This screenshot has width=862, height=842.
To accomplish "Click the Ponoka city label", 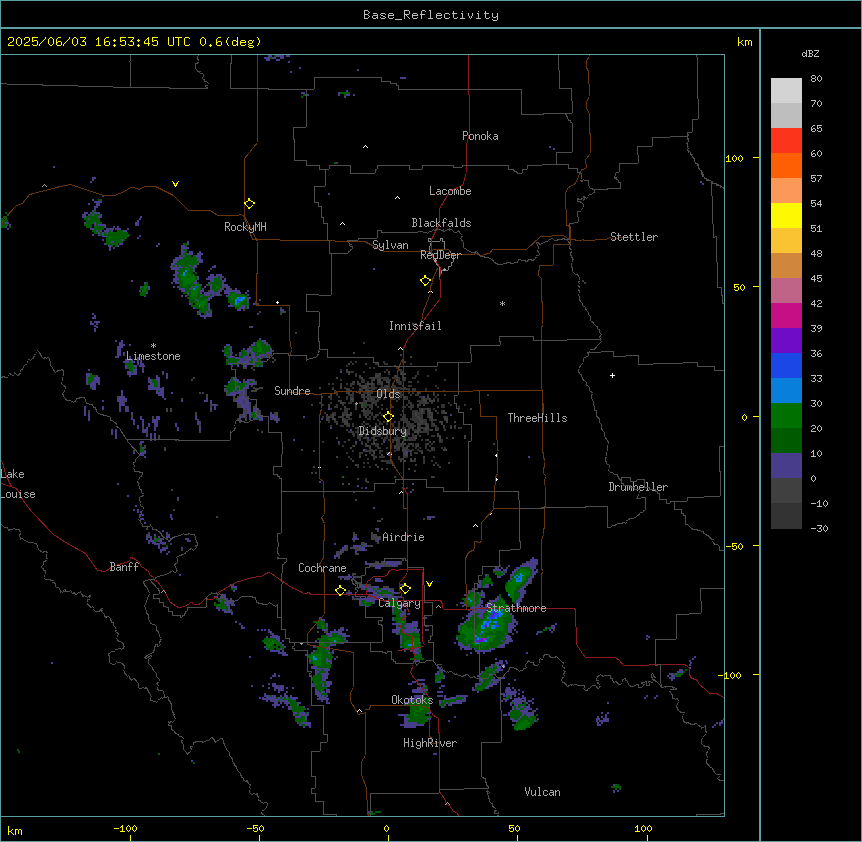I will click(480, 136).
